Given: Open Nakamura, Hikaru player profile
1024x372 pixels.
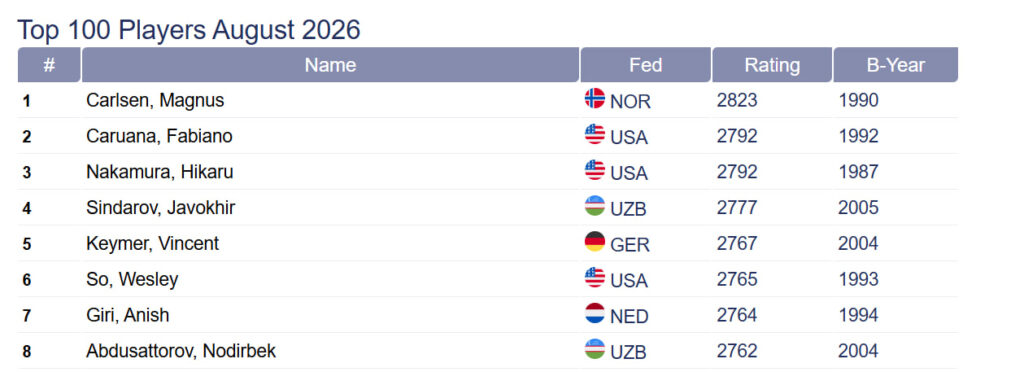Looking at the screenshot, I should [x=159, y=172].
